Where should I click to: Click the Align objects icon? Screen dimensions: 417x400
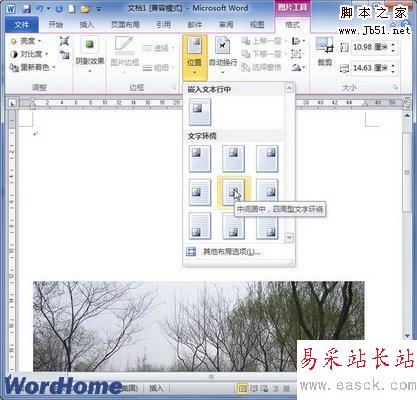tap(298, 41)
